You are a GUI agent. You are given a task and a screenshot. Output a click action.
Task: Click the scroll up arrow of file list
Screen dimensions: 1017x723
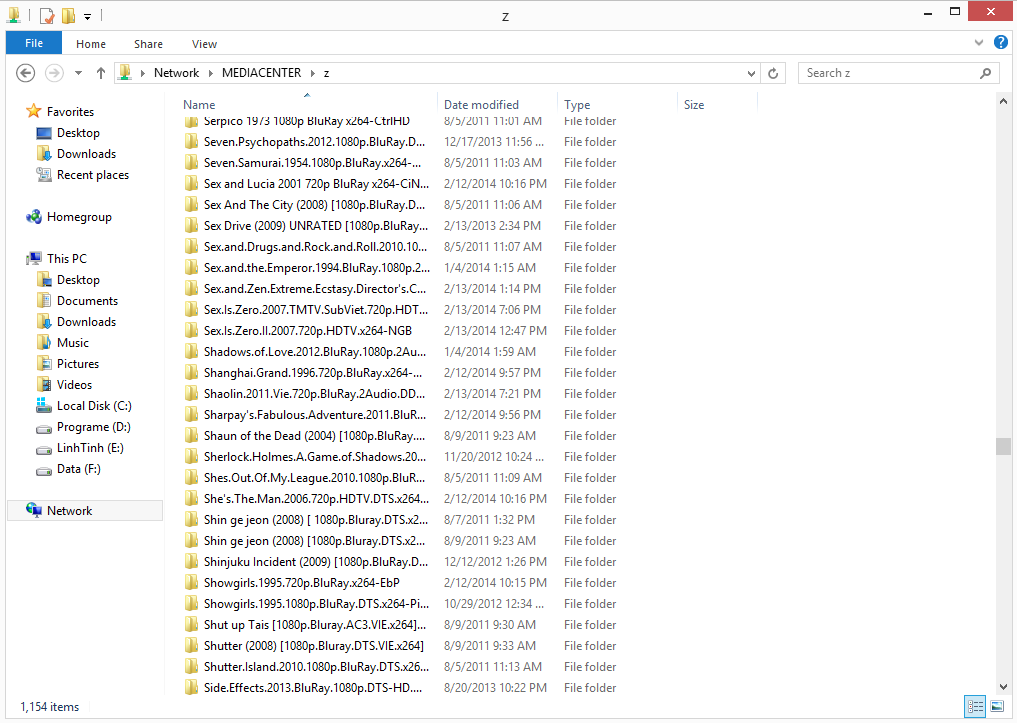(1003, 102)
